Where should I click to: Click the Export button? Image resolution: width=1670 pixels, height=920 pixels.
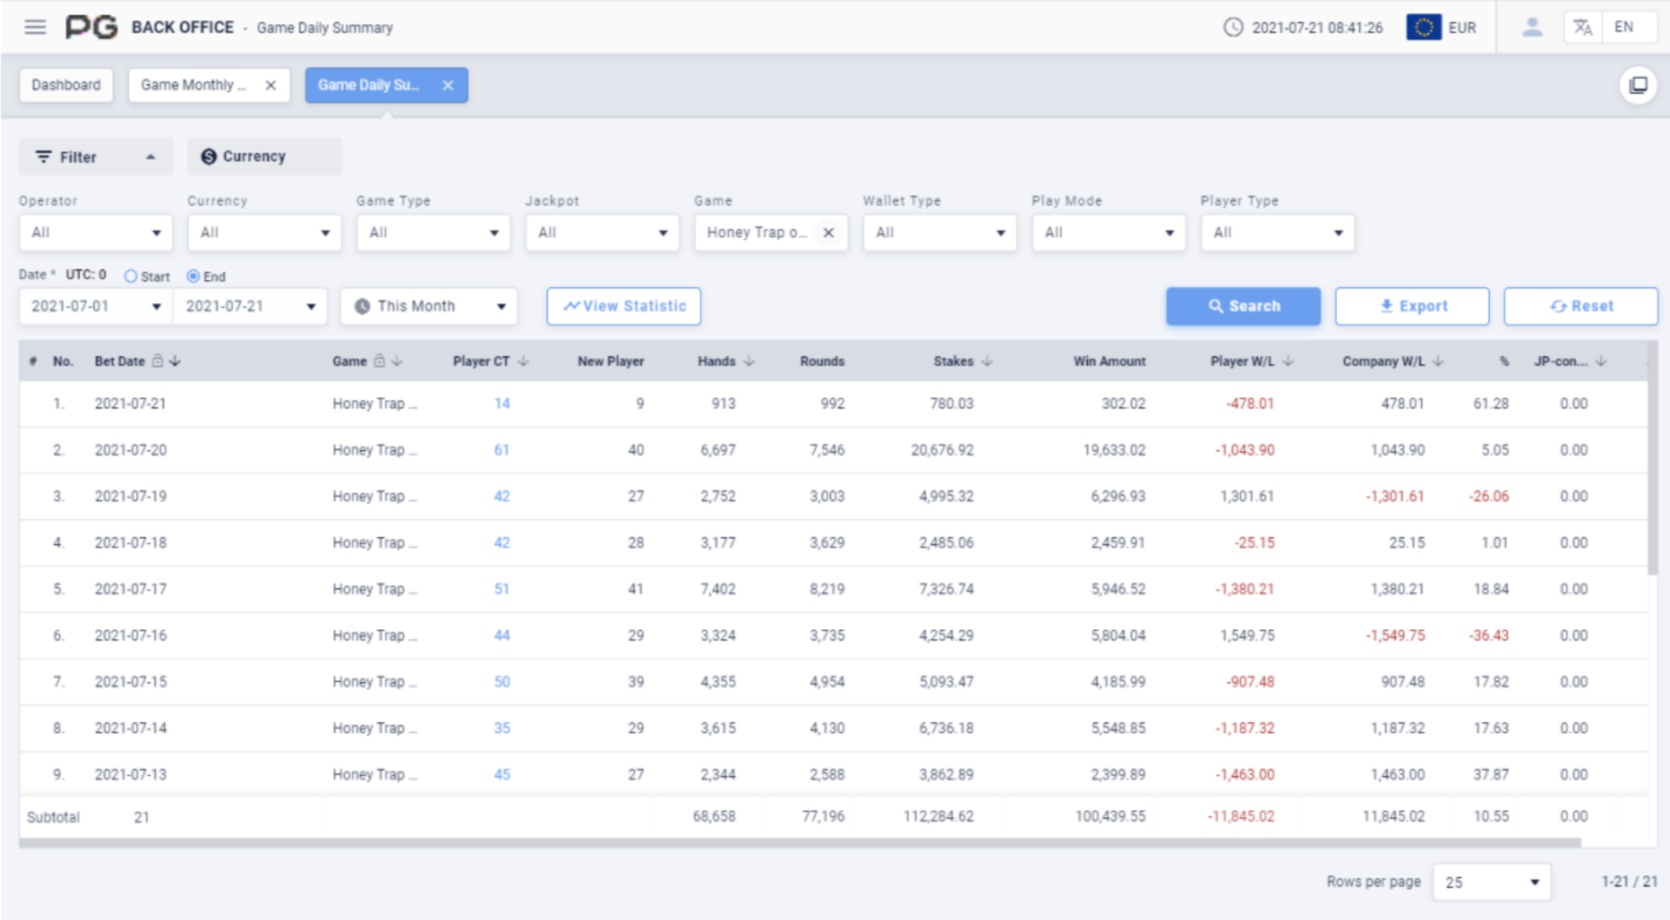point(1412,306)
